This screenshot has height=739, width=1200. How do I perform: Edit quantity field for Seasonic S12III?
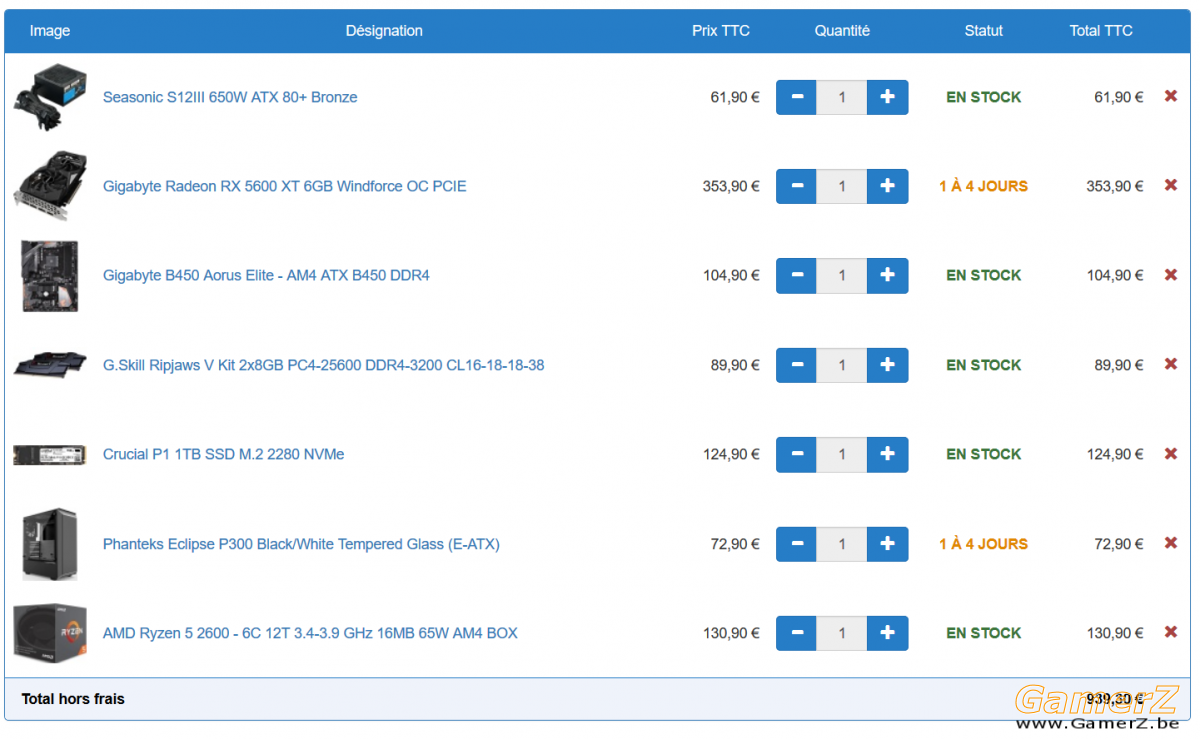click(842, 97)
